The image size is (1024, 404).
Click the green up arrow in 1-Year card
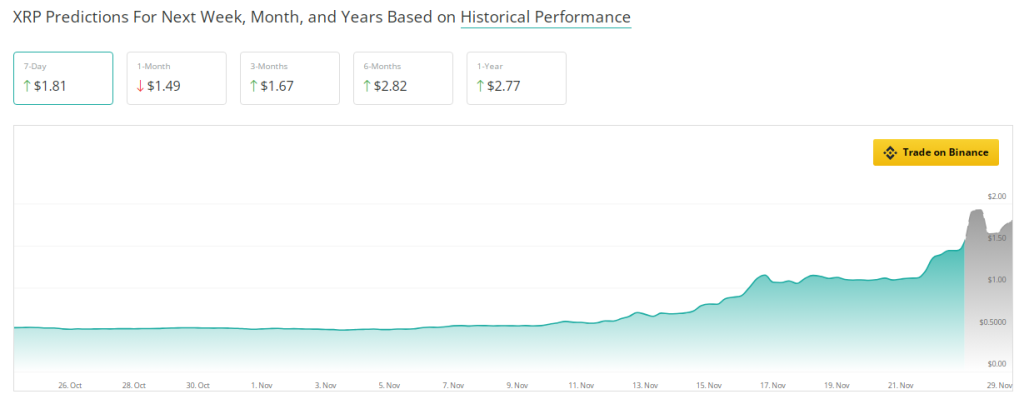point(480,86)
